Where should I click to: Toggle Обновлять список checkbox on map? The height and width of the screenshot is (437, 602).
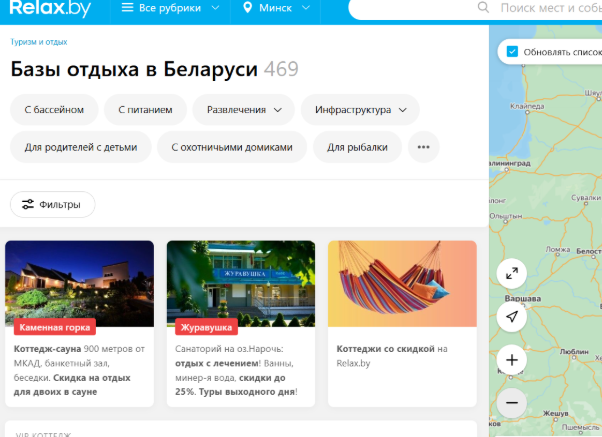[512, 52]
